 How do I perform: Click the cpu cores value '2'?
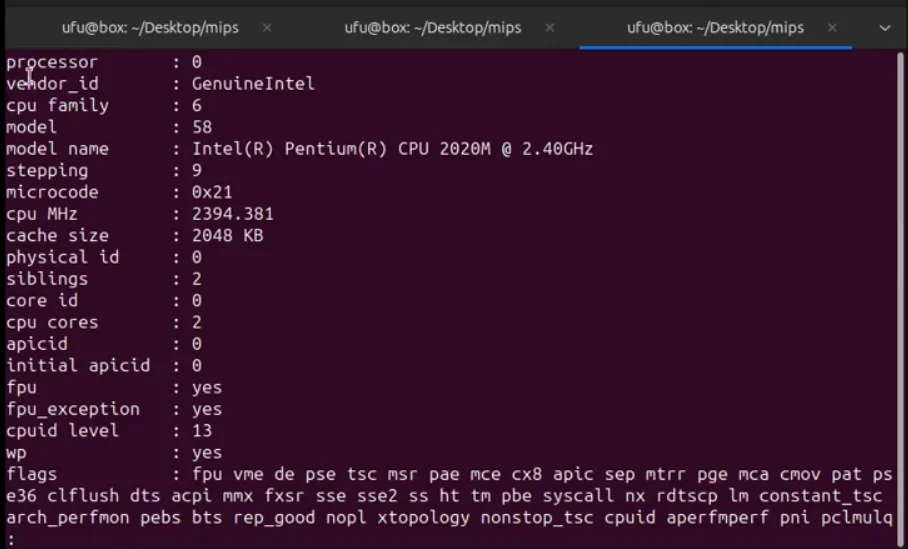click(197, 323)
